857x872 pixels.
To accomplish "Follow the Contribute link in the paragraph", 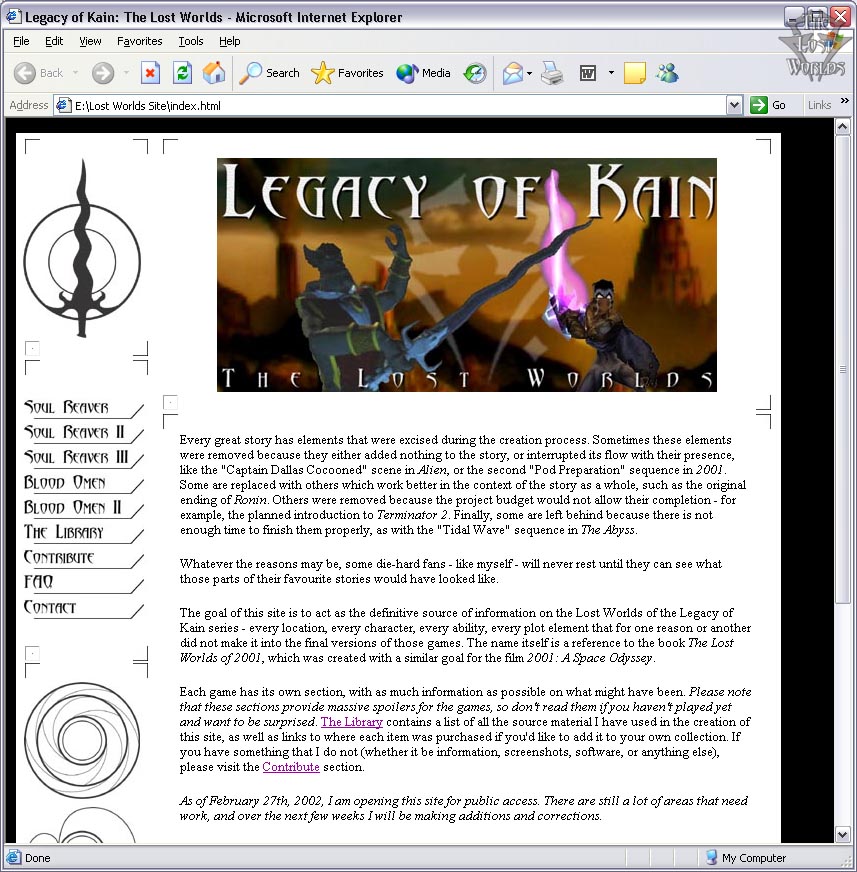I will [x=291, y=767].
